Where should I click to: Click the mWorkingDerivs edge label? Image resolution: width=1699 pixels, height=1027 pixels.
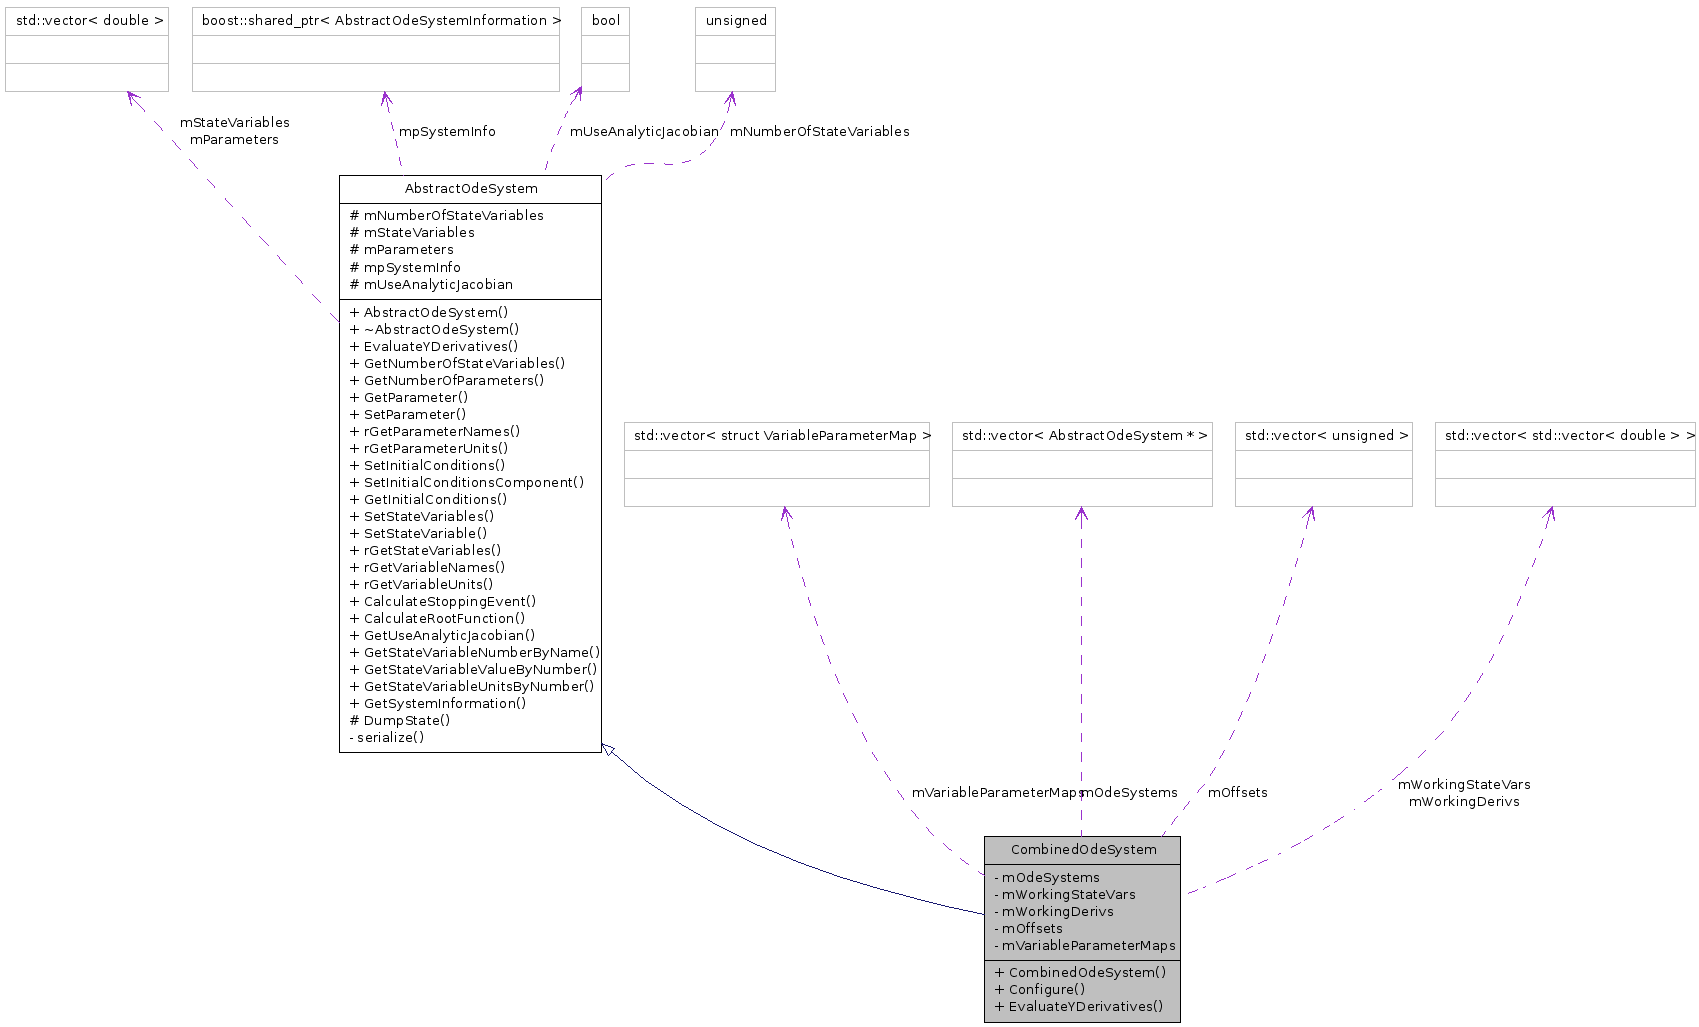click(x=1464, y=802)
